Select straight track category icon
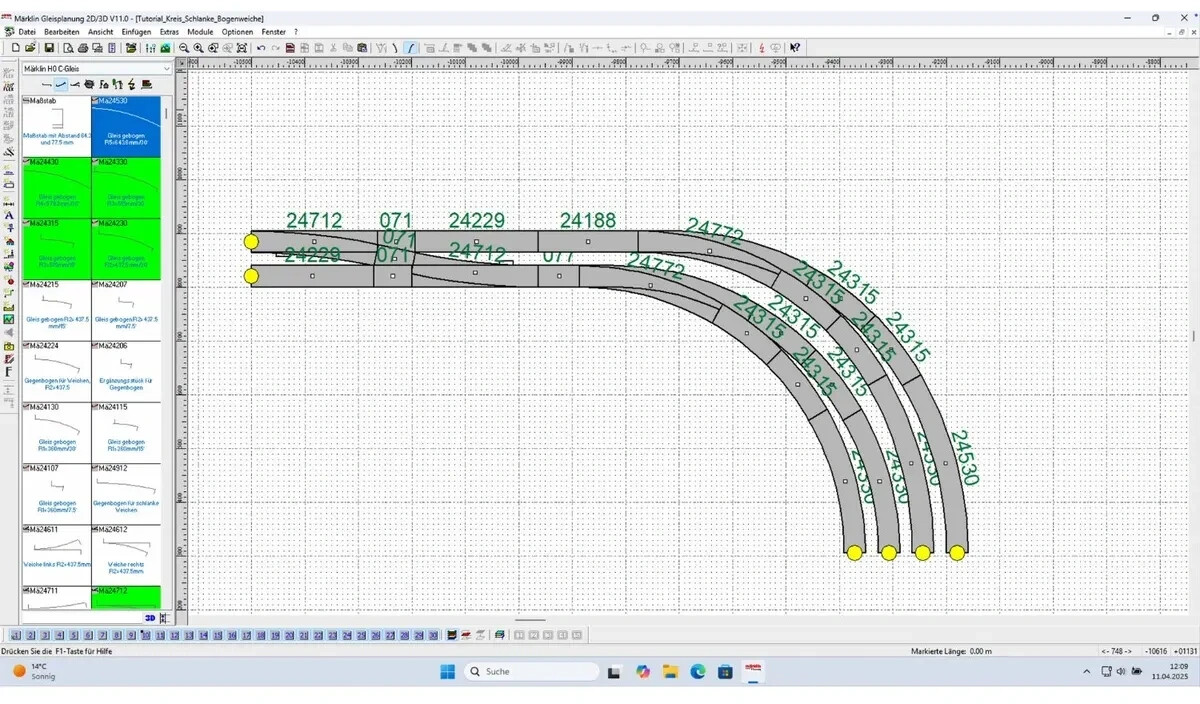Screen dimensions: 1200x704 pos(46,84)
